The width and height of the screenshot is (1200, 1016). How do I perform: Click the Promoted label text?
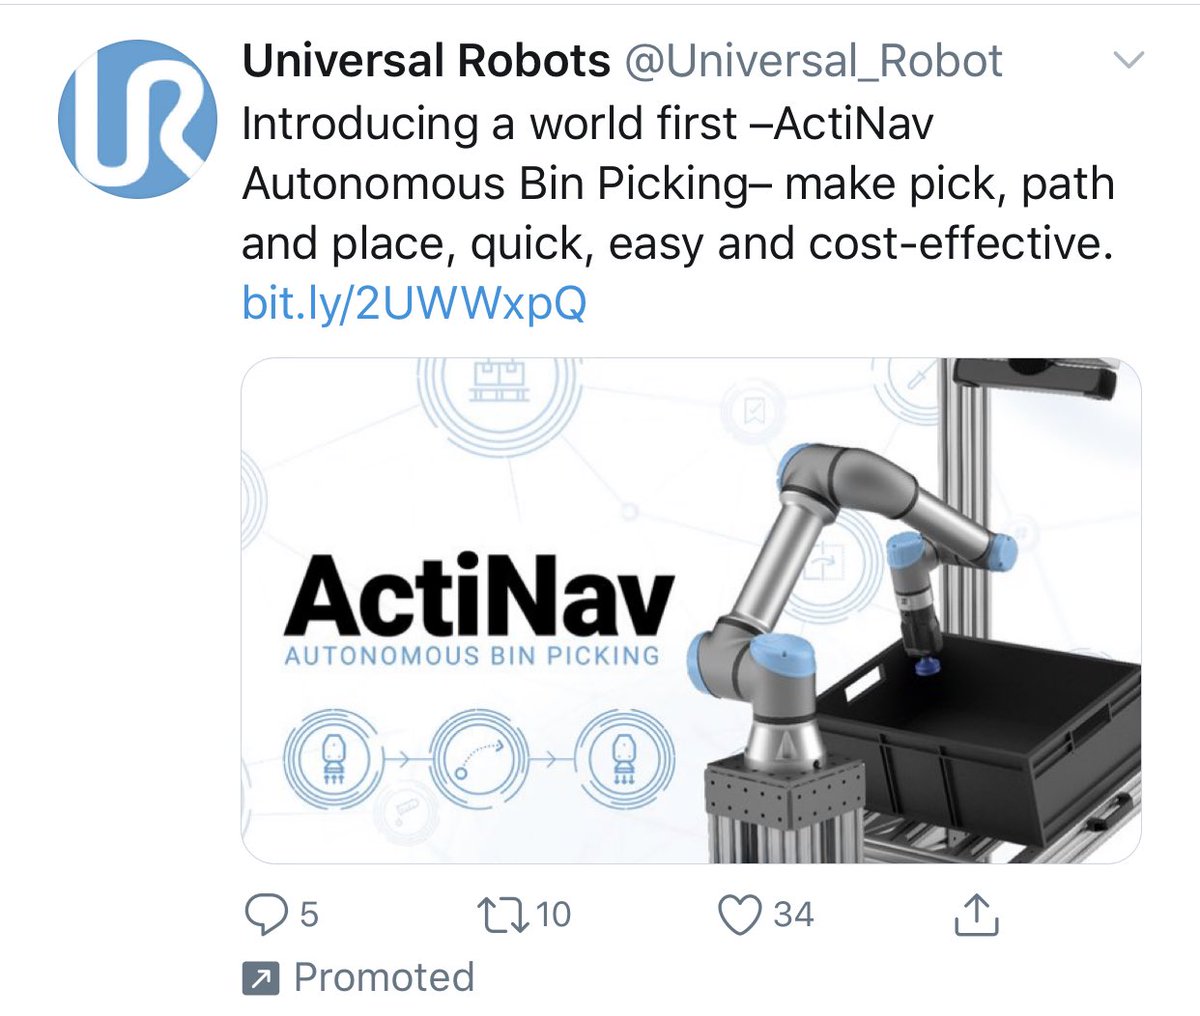tap(384, 978)
